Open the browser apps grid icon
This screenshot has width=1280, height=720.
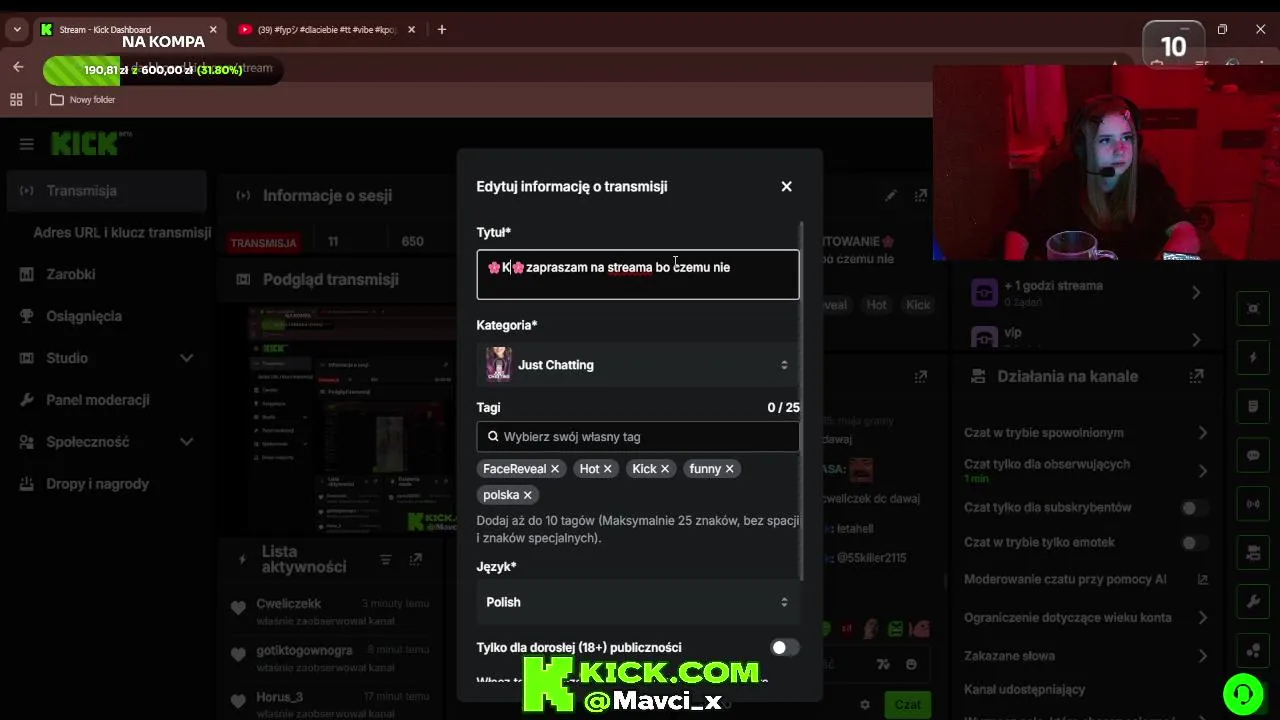point(16,100)
